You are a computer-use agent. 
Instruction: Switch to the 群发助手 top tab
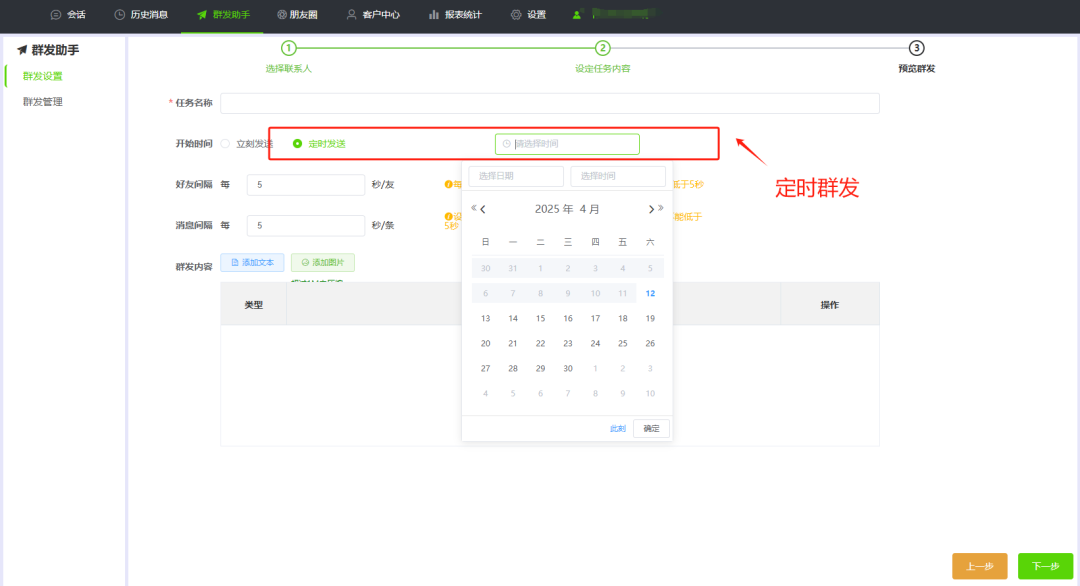click(x=222, y=14)
